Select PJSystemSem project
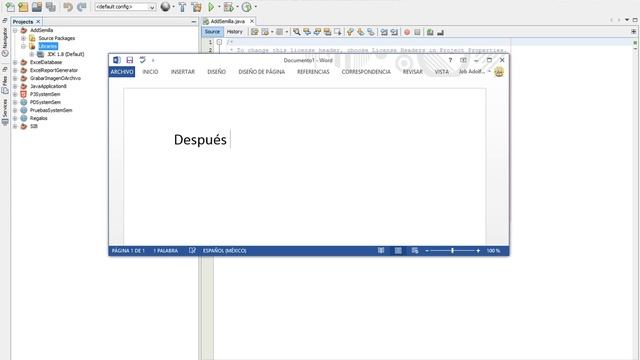This screenshot has height=360, width=640. tap(45, 94)
